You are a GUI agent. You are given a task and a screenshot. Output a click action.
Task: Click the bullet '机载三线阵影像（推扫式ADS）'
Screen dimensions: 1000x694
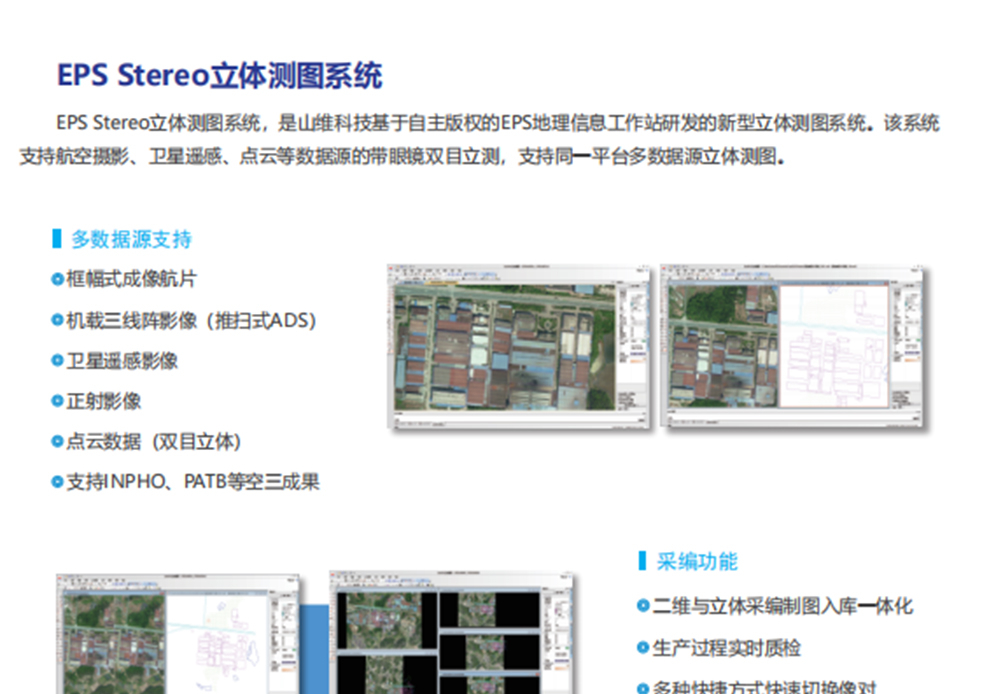tap(192, 320)
